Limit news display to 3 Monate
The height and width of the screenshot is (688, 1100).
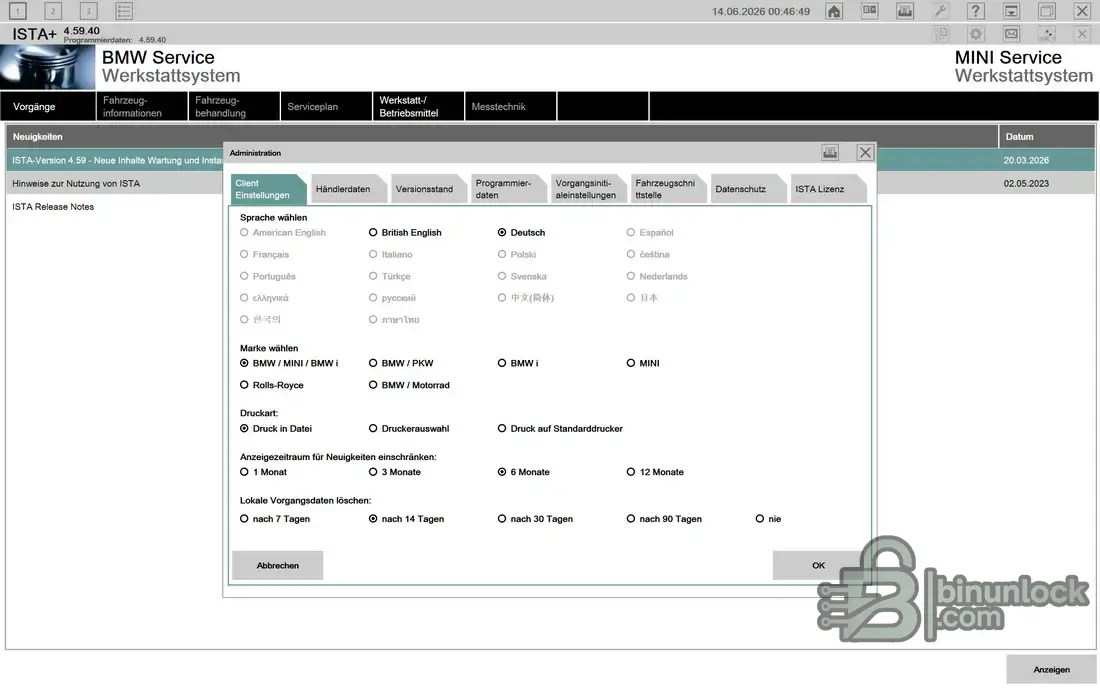point(395,472)
